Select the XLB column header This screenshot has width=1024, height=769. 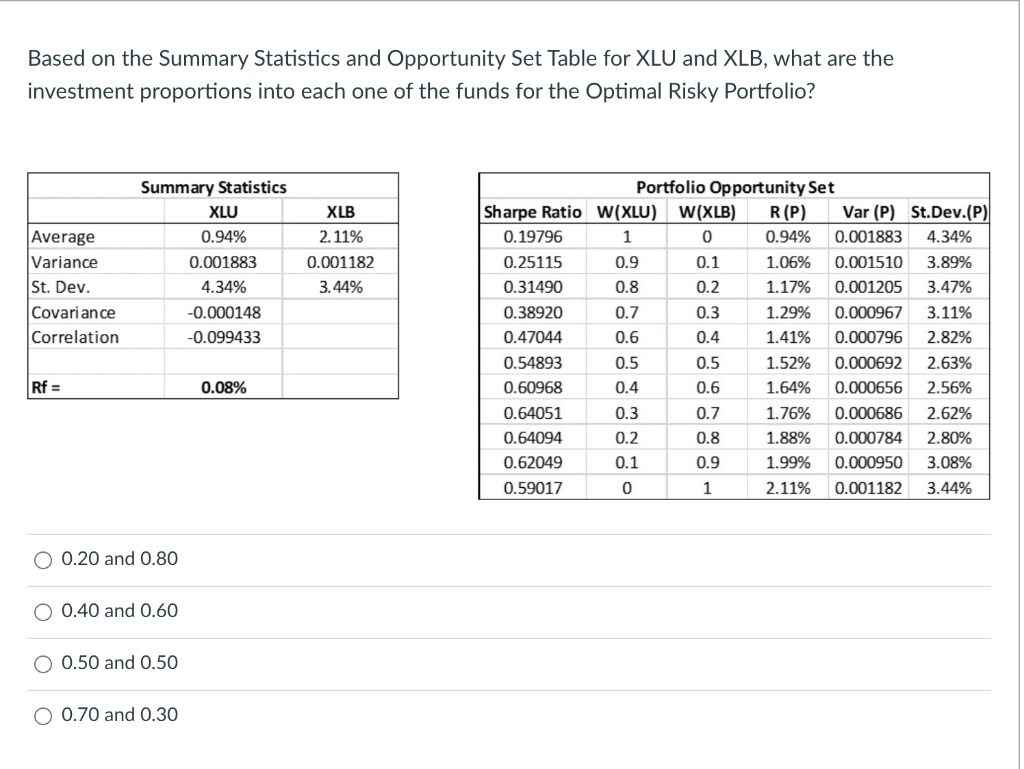coord(338,211)
